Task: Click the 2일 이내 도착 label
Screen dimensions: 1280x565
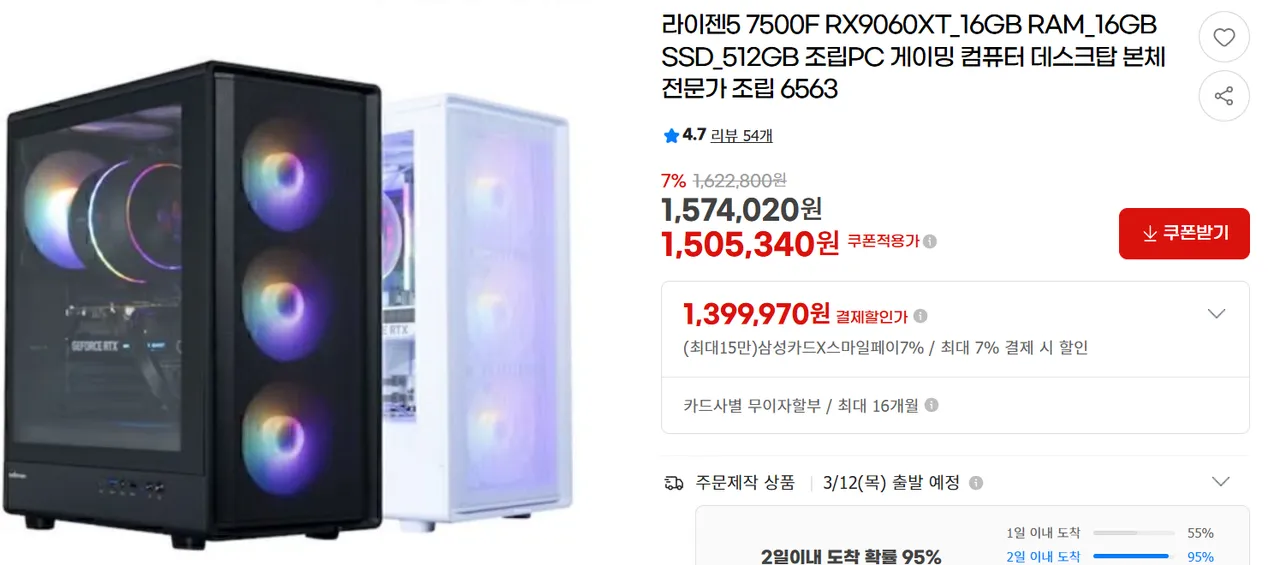Action: tap(1043, 556)
